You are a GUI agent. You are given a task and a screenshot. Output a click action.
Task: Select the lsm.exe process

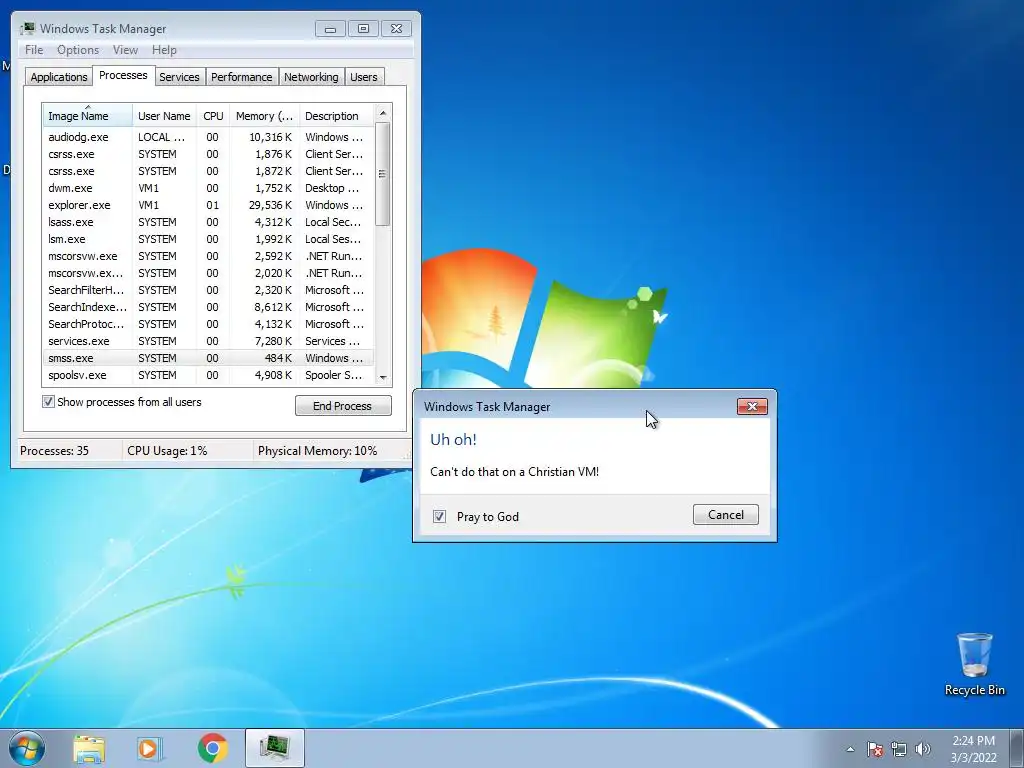208,239
